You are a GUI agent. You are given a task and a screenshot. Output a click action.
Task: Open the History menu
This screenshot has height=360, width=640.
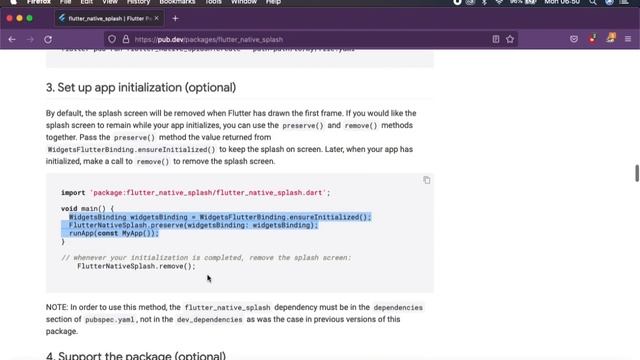tap(138, 2)
